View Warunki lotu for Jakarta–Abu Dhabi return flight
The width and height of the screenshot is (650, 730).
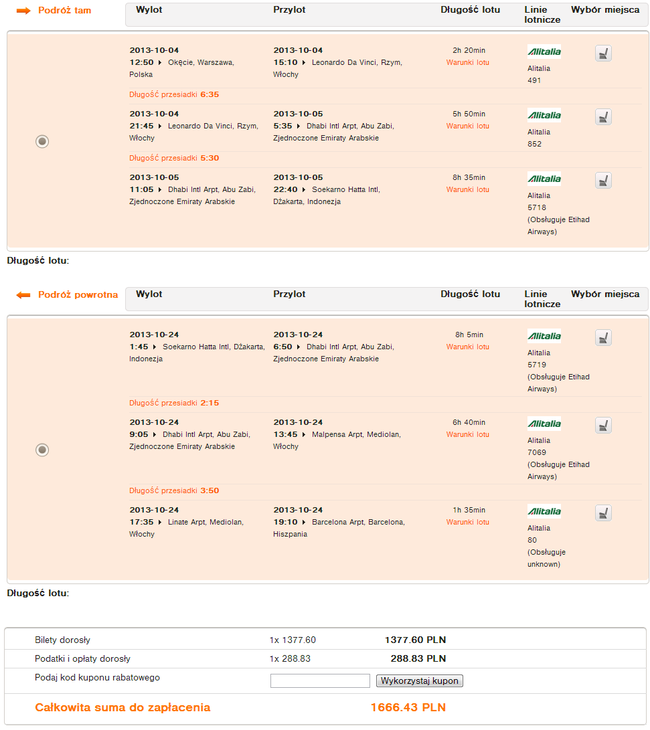(467, 347)
